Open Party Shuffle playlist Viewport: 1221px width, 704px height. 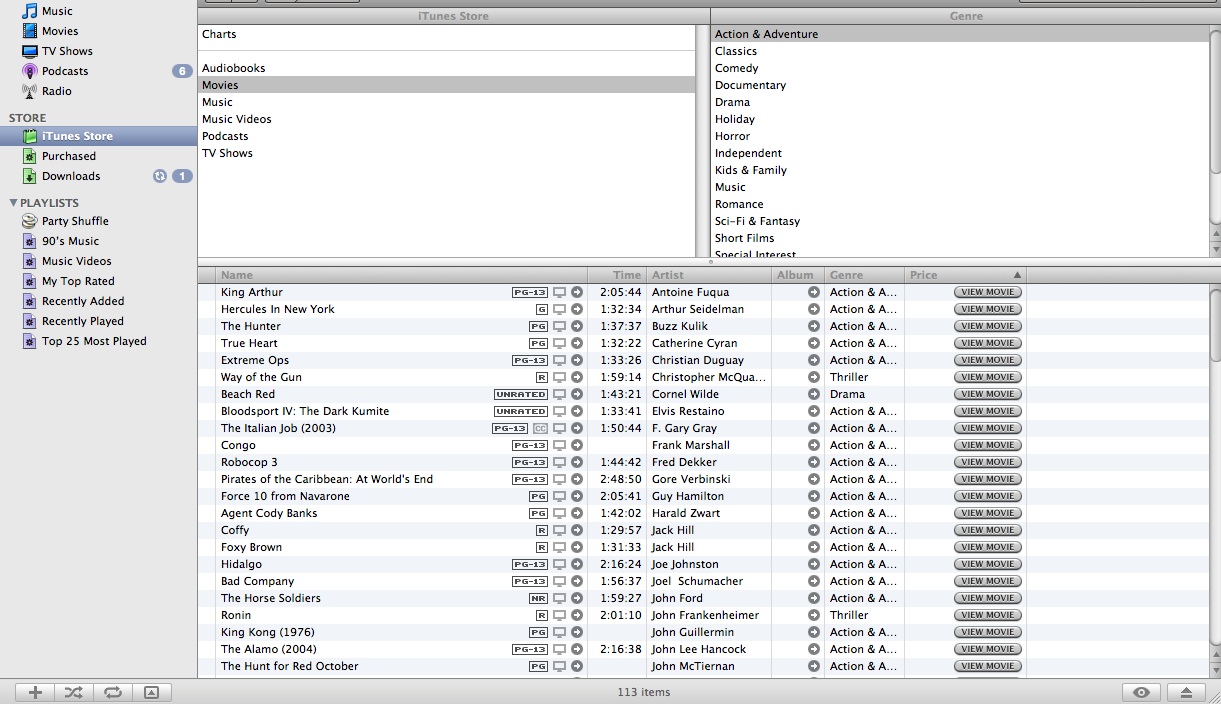[x=75, y=221]
